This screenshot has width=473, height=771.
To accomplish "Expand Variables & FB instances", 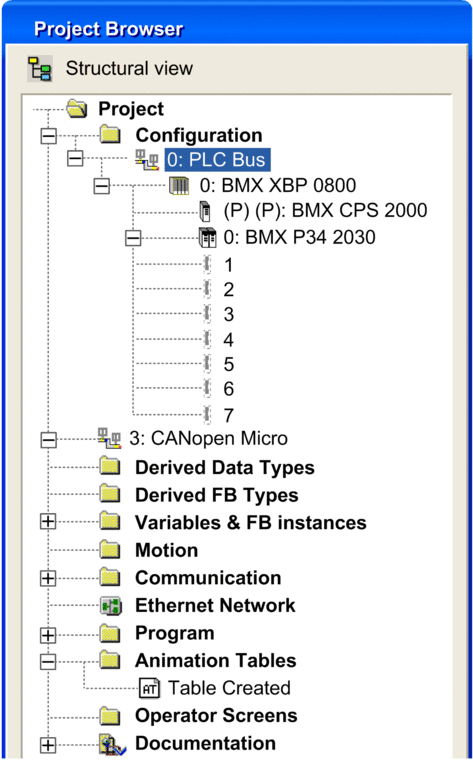I will pos(48,521).
